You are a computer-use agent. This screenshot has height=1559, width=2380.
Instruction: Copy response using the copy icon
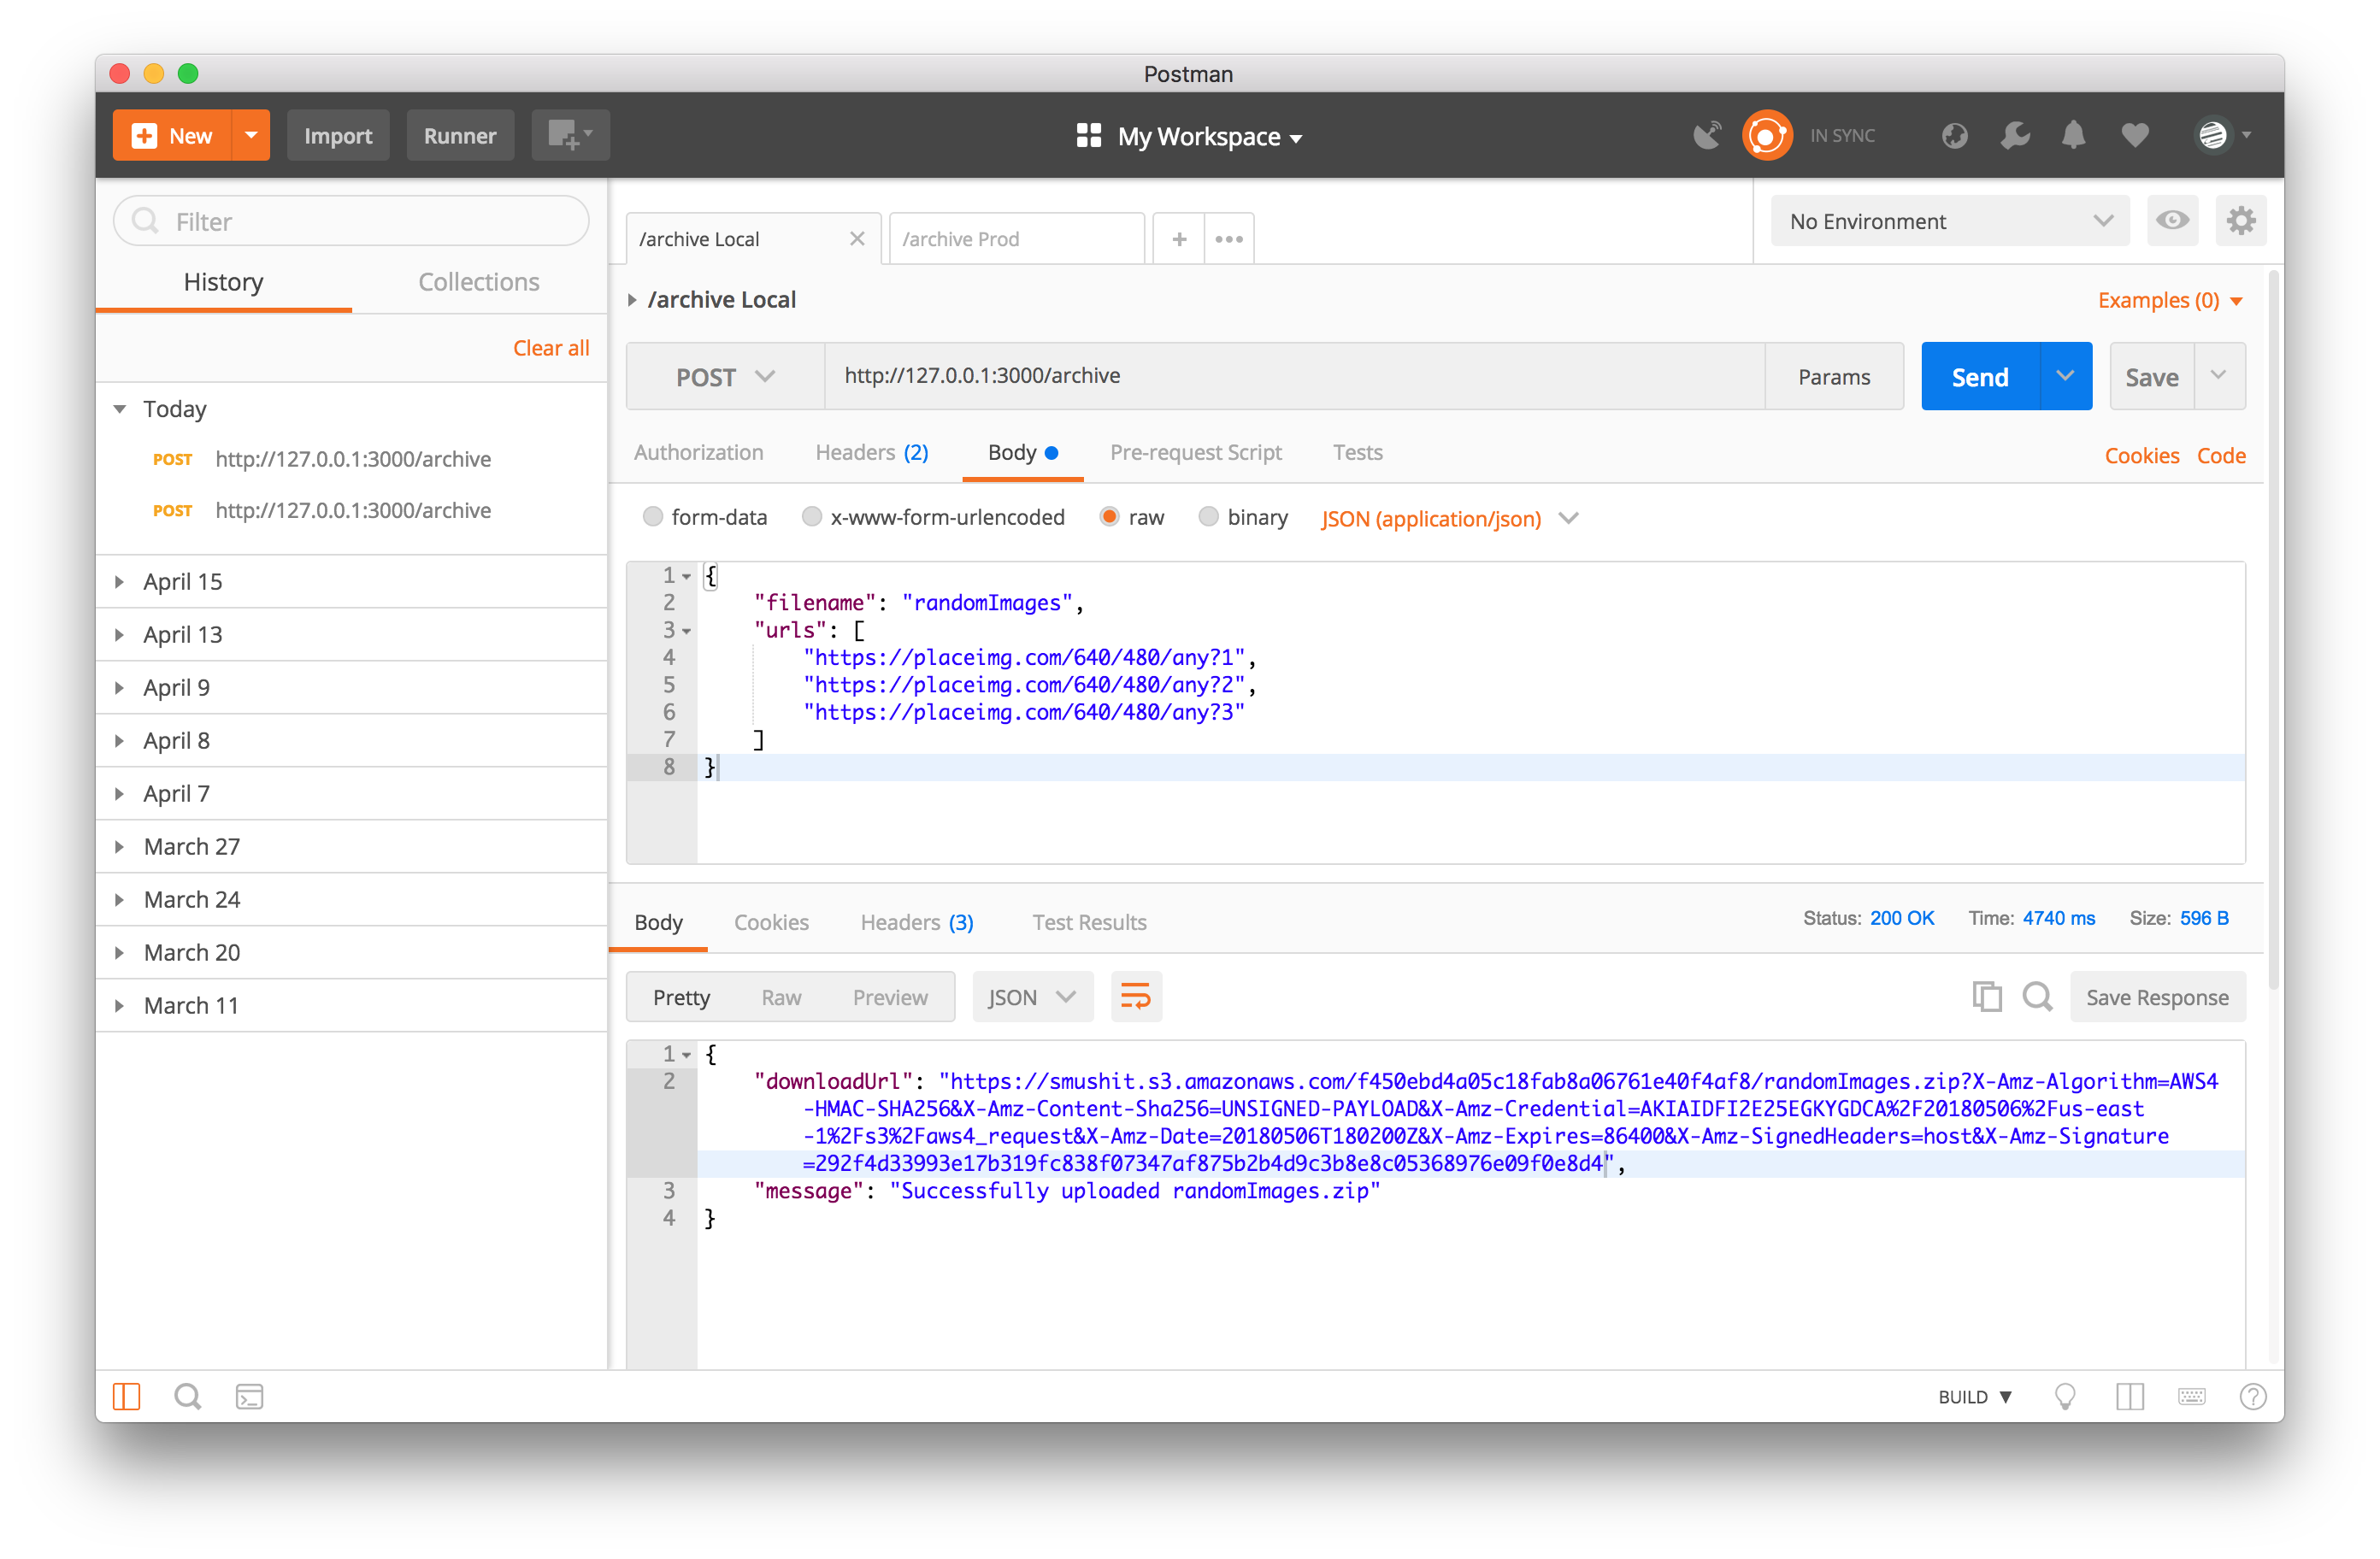coord(1986,997)
